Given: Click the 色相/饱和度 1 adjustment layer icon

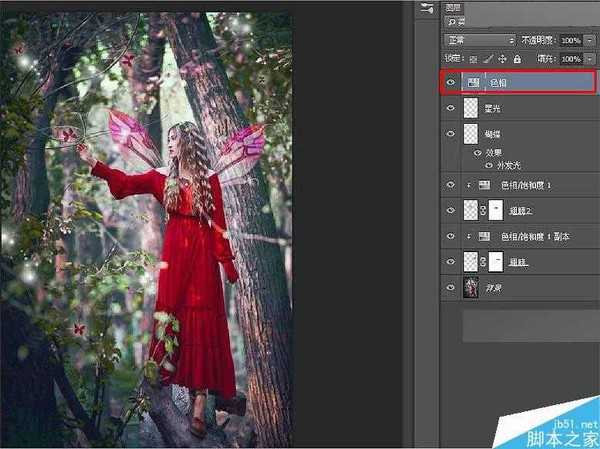Looking at the screenshot, I should (484, 185).
